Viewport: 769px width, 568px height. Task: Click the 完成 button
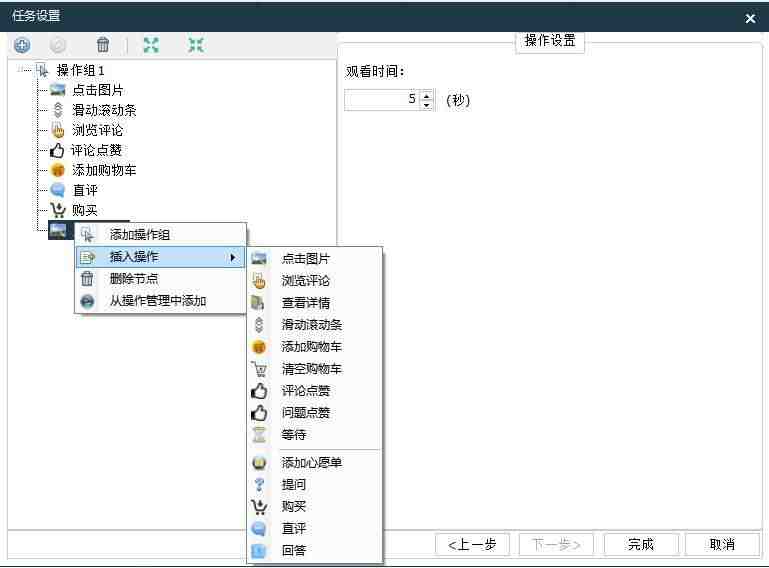(641, 544)
